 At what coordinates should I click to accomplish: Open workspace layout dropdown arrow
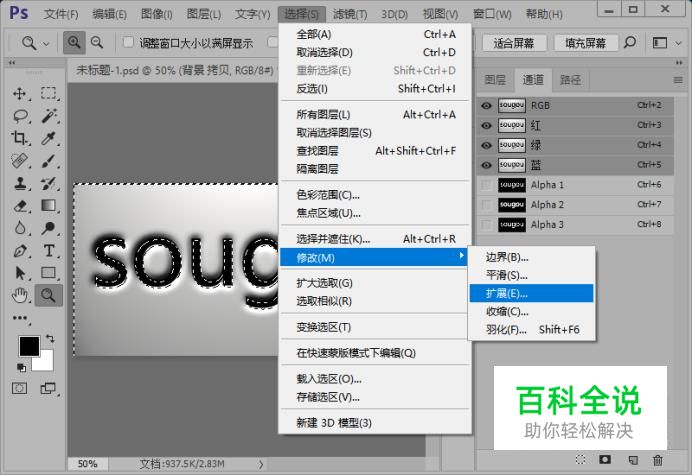point(678,43)
